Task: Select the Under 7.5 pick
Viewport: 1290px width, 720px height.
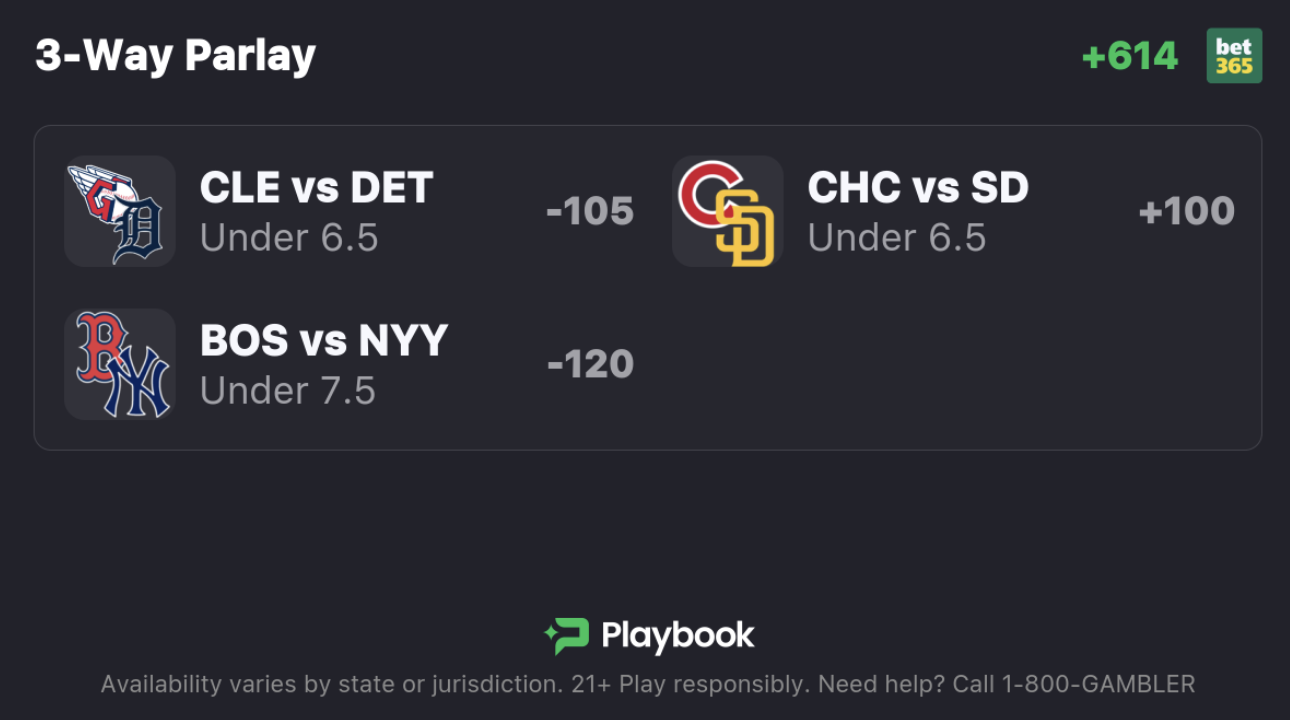Action: (x=288, y=391)
